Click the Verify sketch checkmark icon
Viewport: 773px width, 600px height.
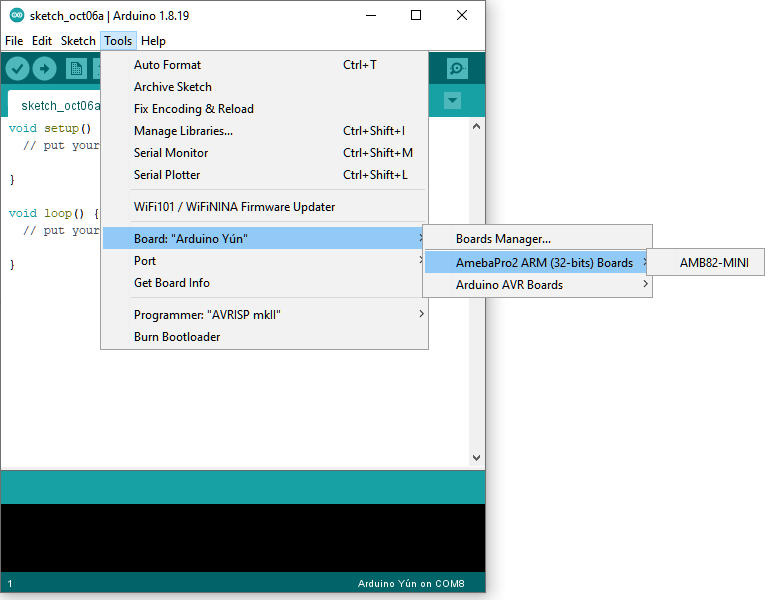(18, 68)
